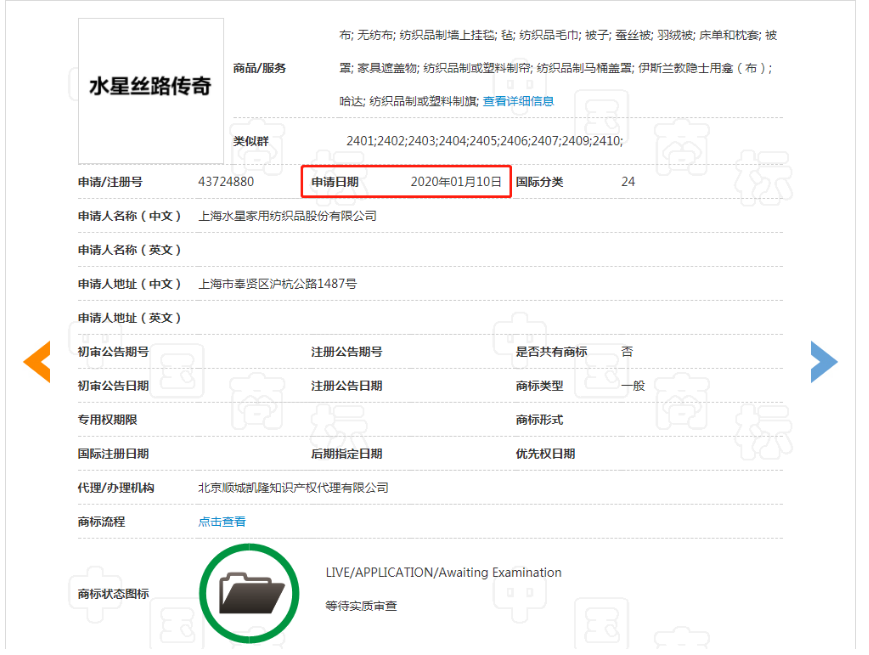This screenshot has width=869, height=655.
Task: Click the 商标流程 label
Action: (101, 521)
